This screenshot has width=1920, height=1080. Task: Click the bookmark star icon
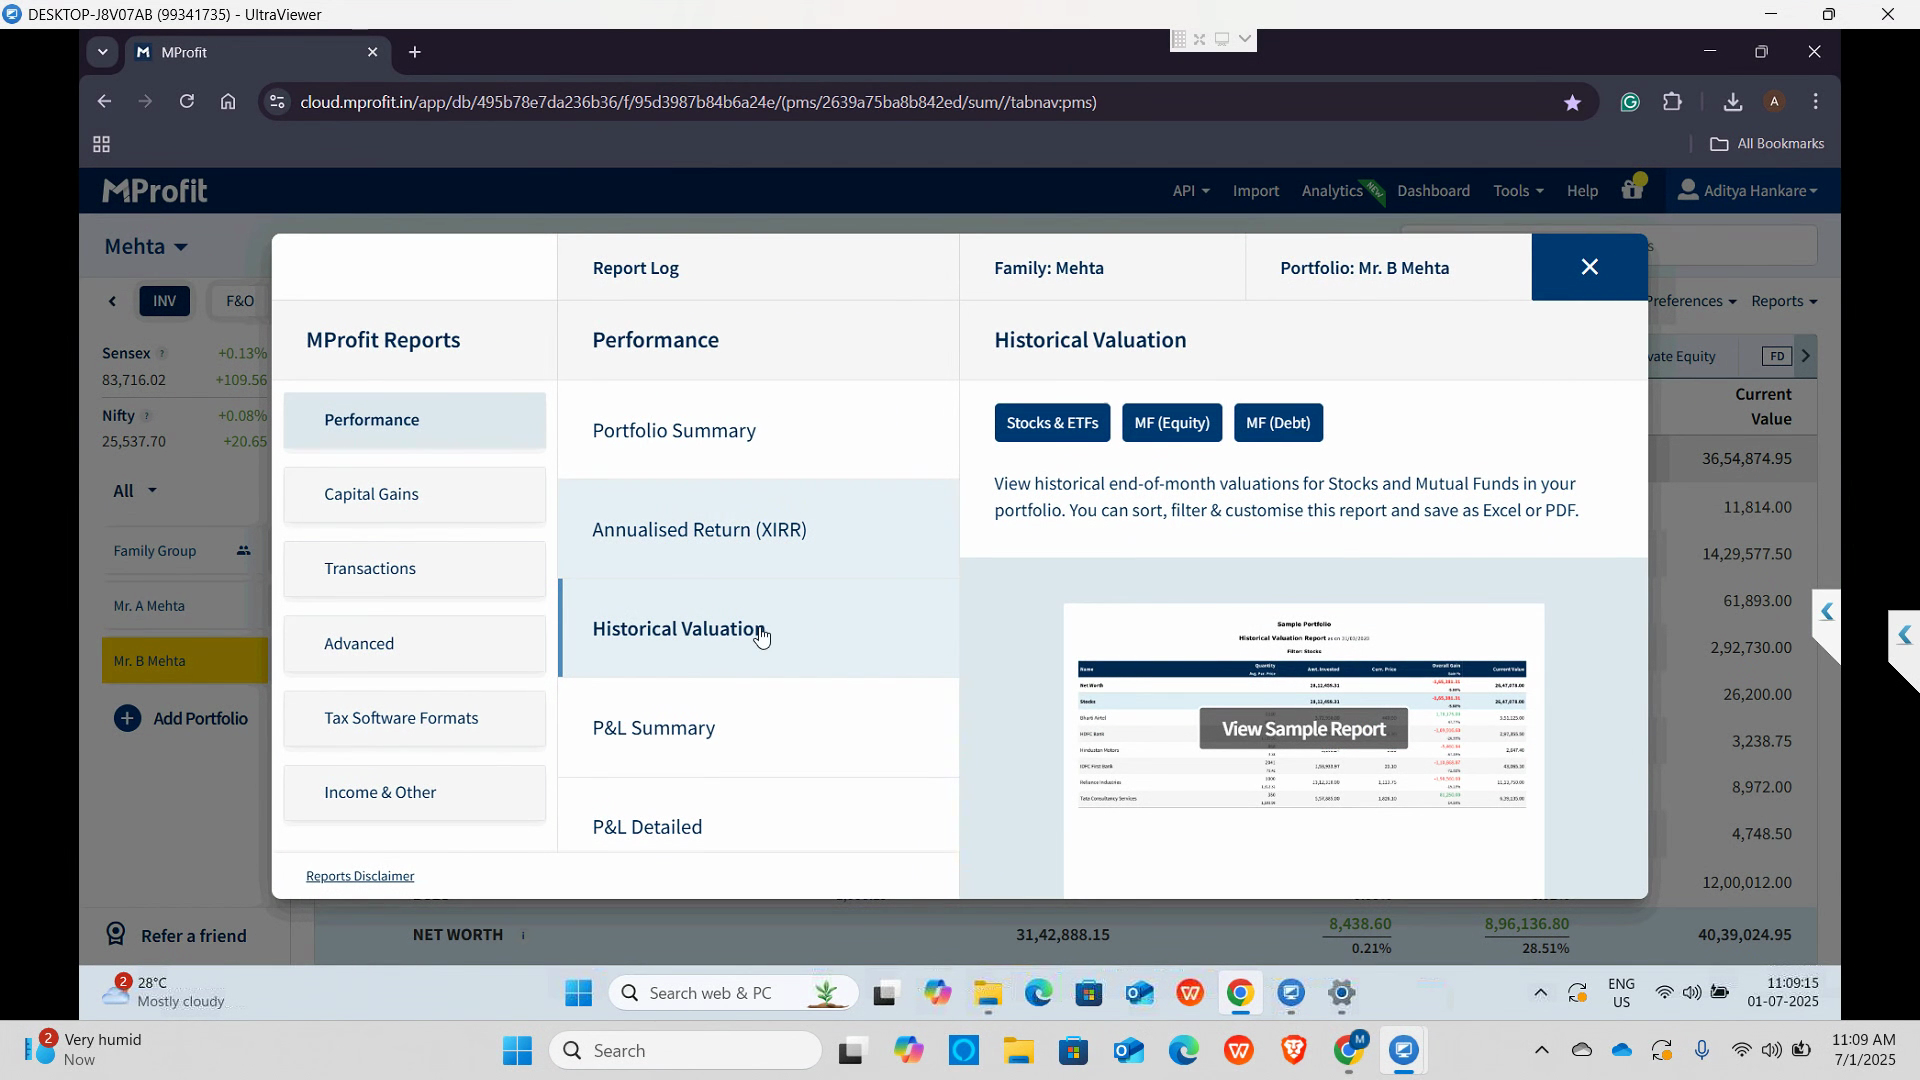tap(1572, 102)
